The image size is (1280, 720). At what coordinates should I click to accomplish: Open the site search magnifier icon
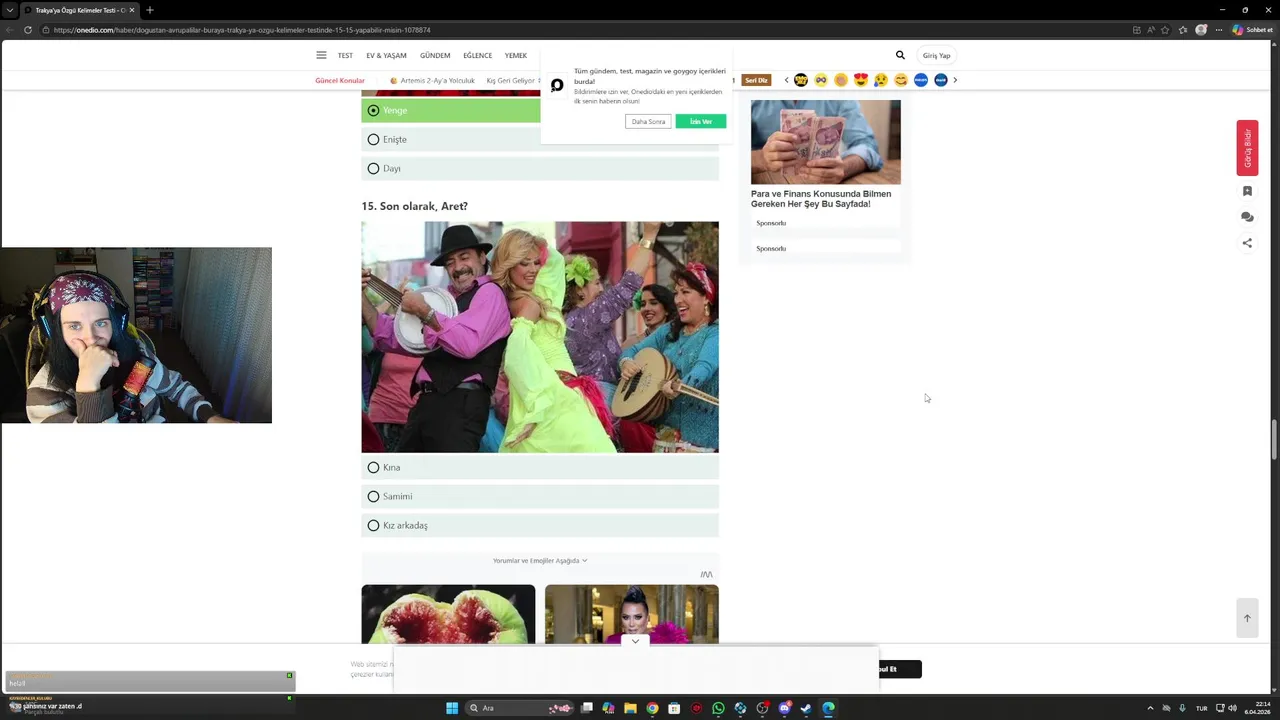coord(900,55)
